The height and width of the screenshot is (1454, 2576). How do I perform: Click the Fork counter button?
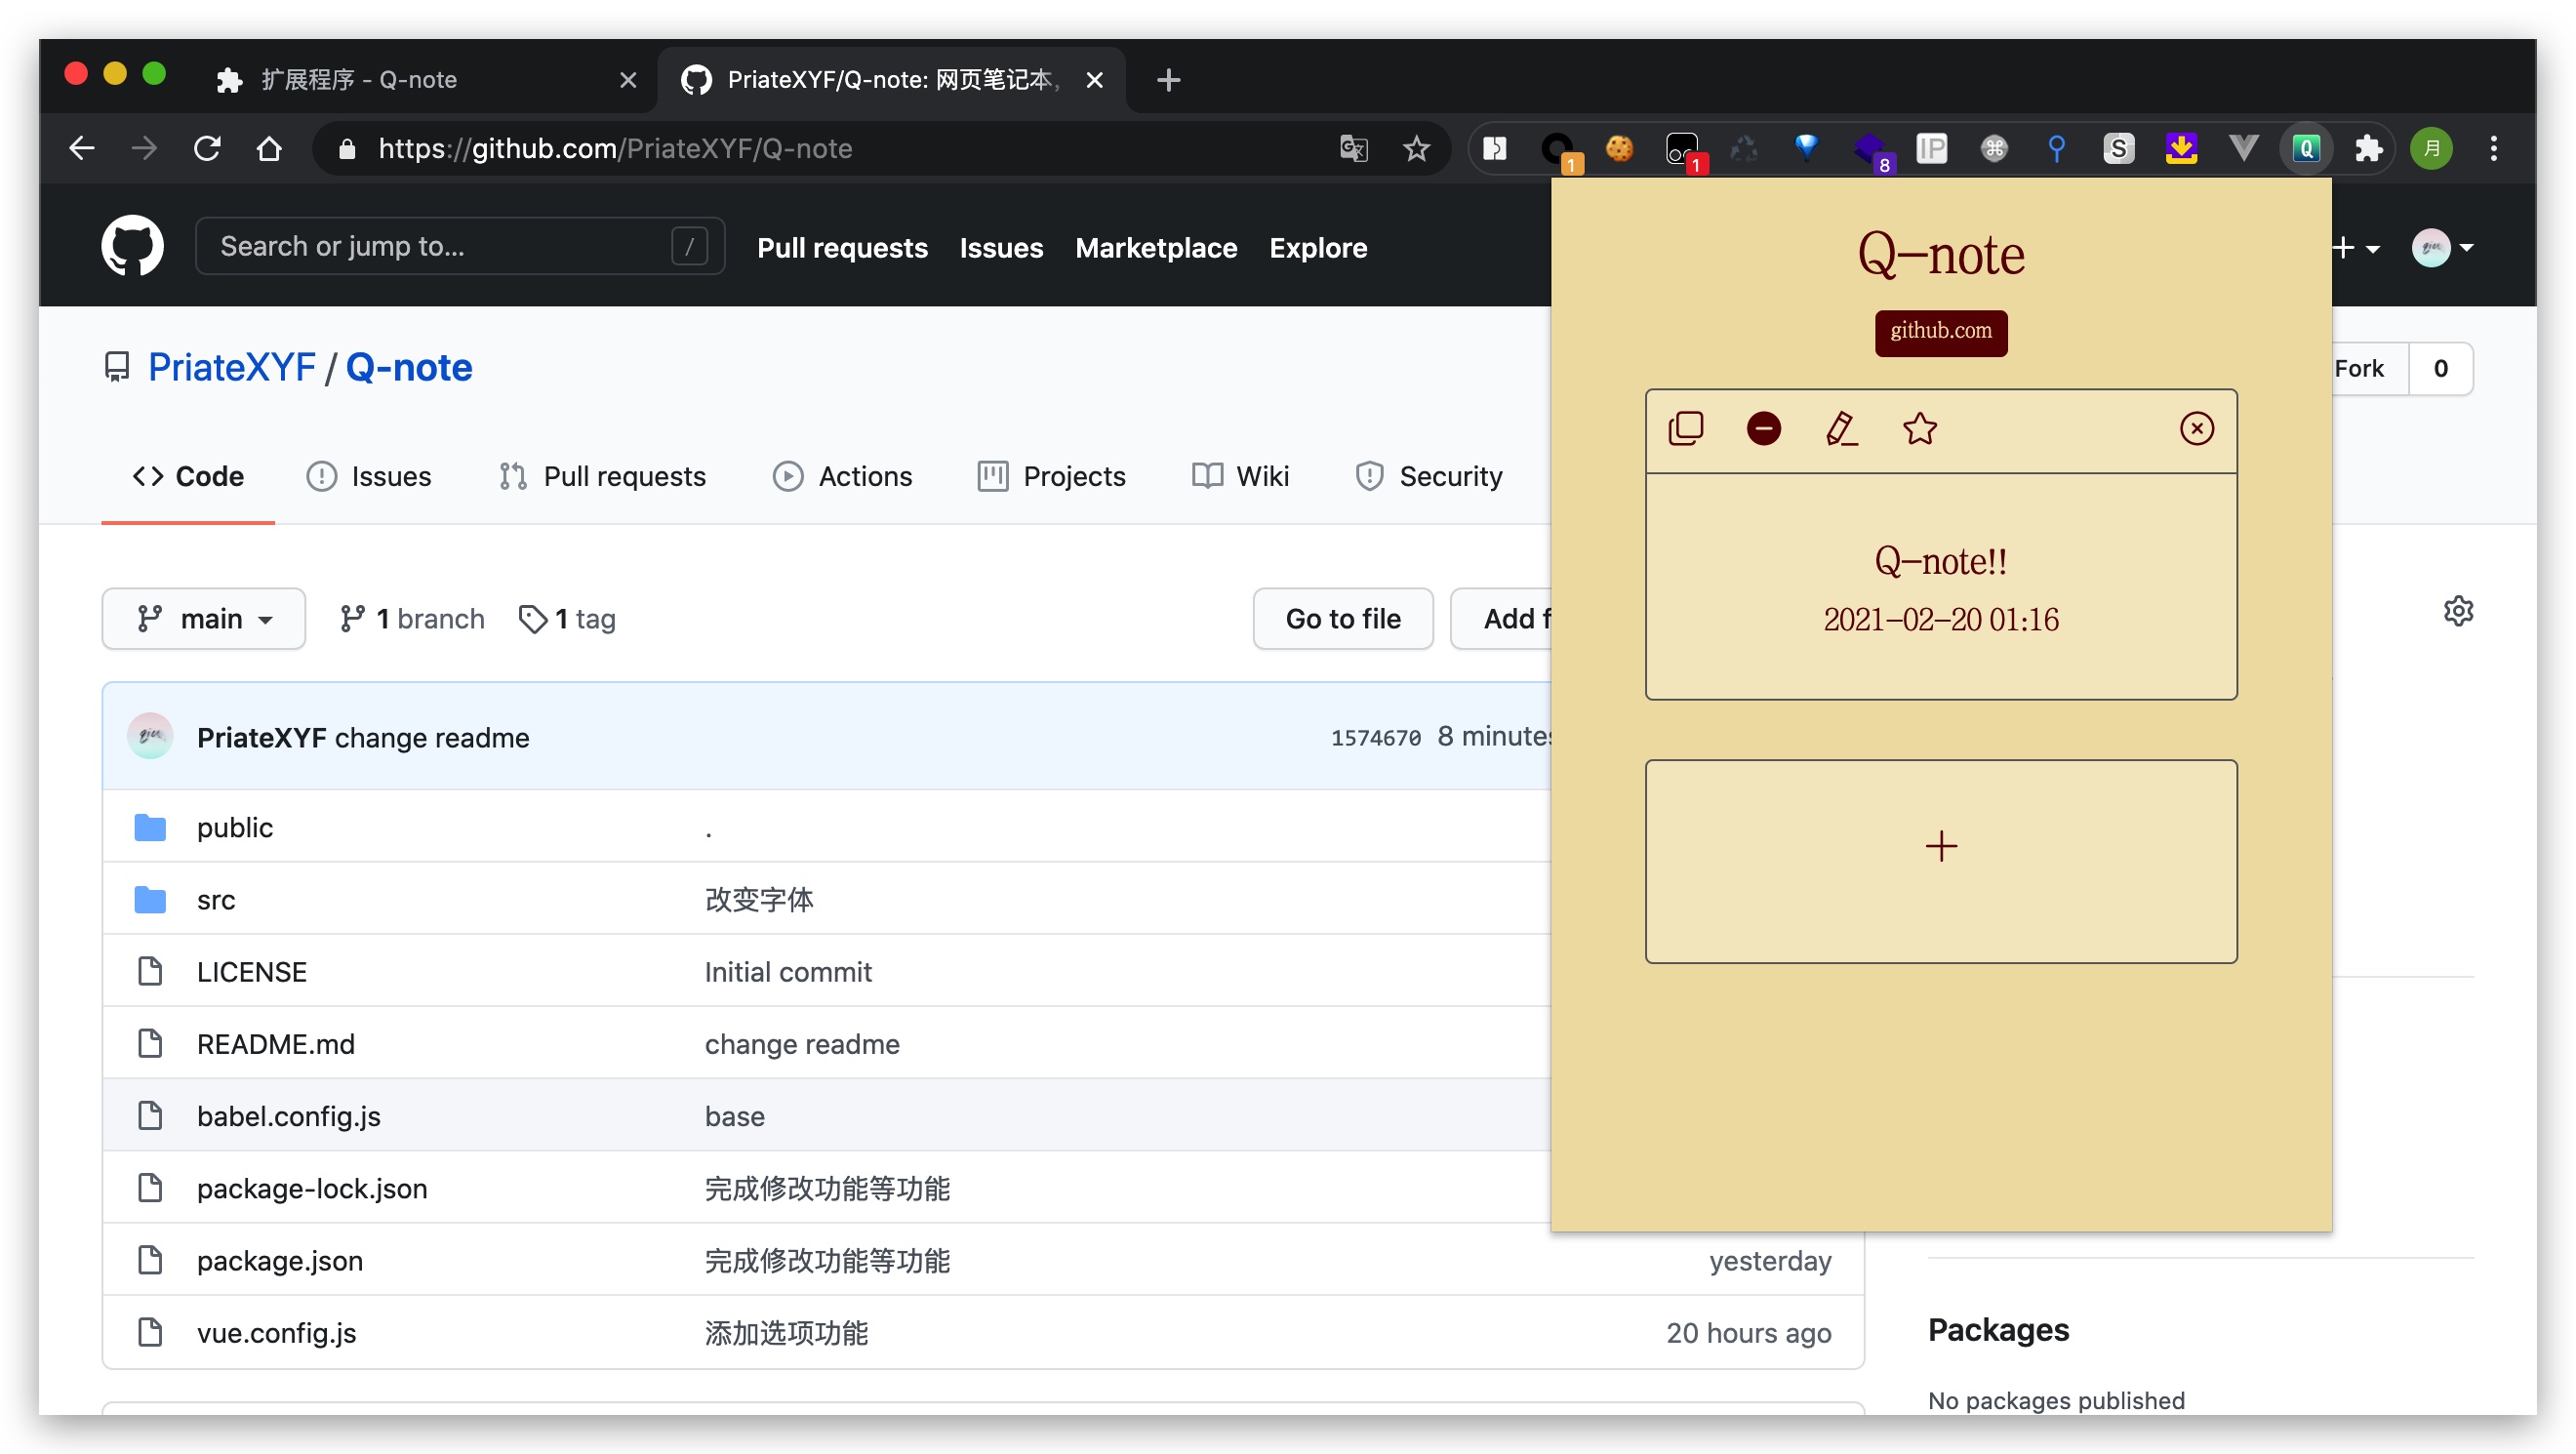pyautogui.click(x=2441, y=366)
